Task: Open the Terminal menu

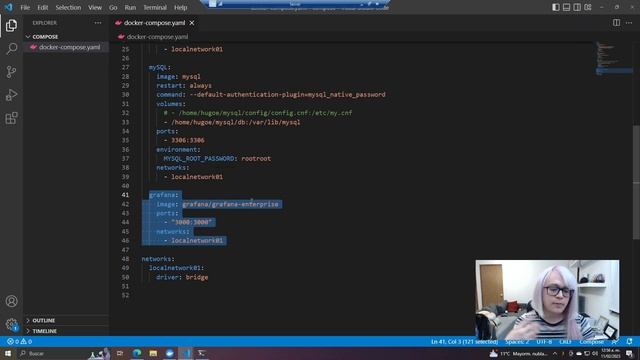Action: click(x=155, y=7)
